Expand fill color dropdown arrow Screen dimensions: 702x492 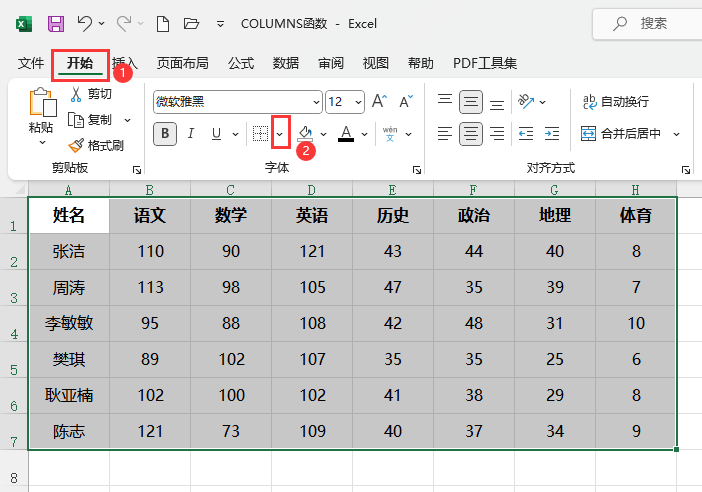click(x=324, y=134)
